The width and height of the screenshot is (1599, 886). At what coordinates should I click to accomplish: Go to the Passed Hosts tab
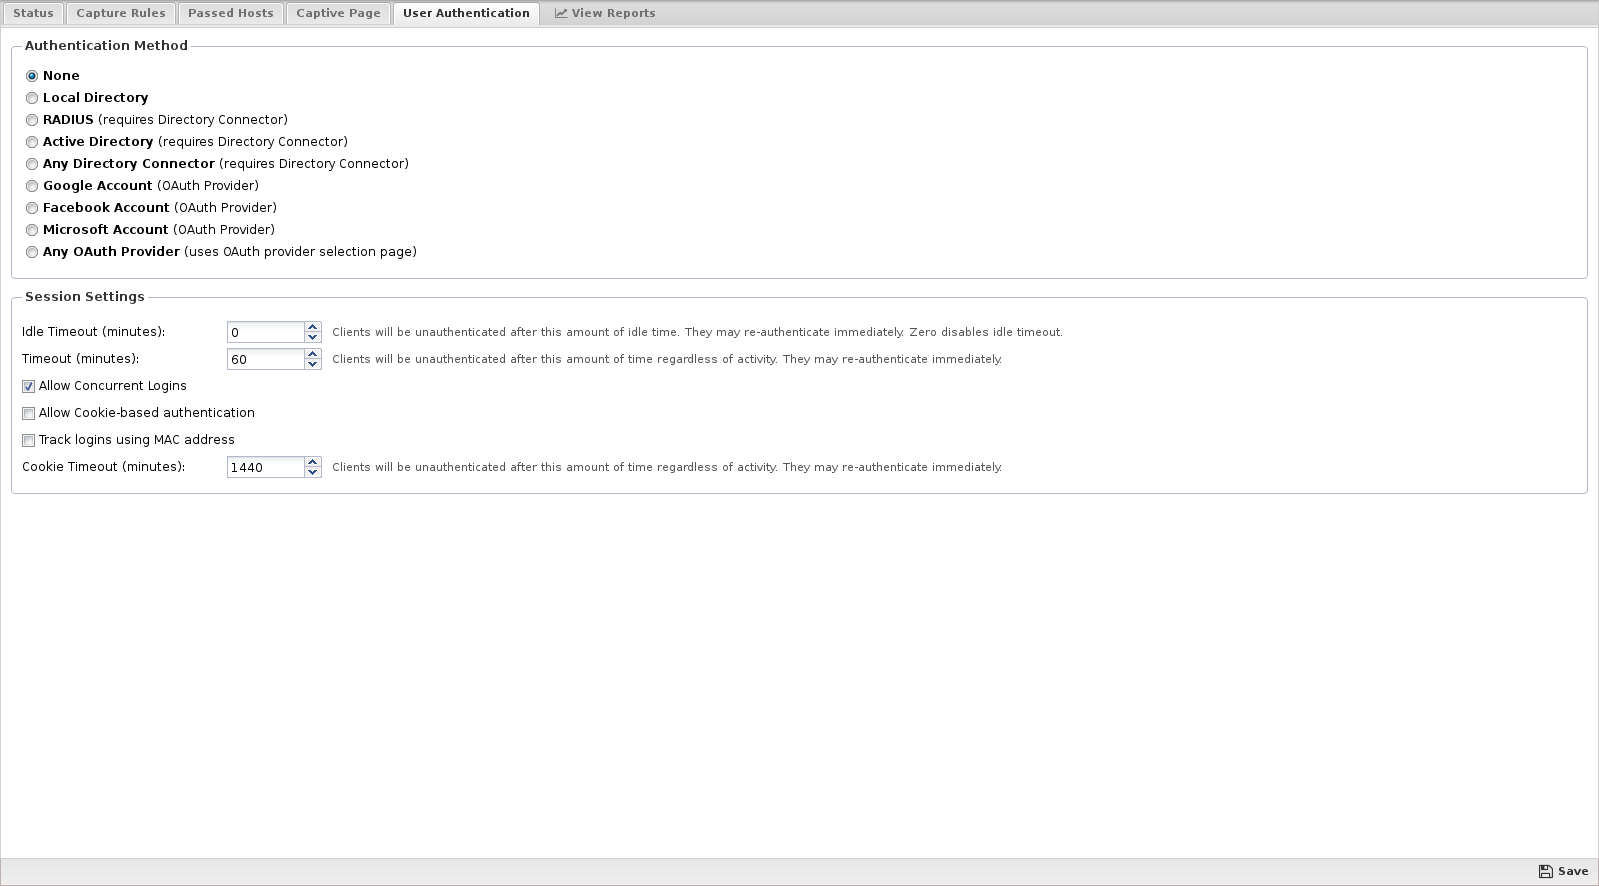tap(230, 13)
